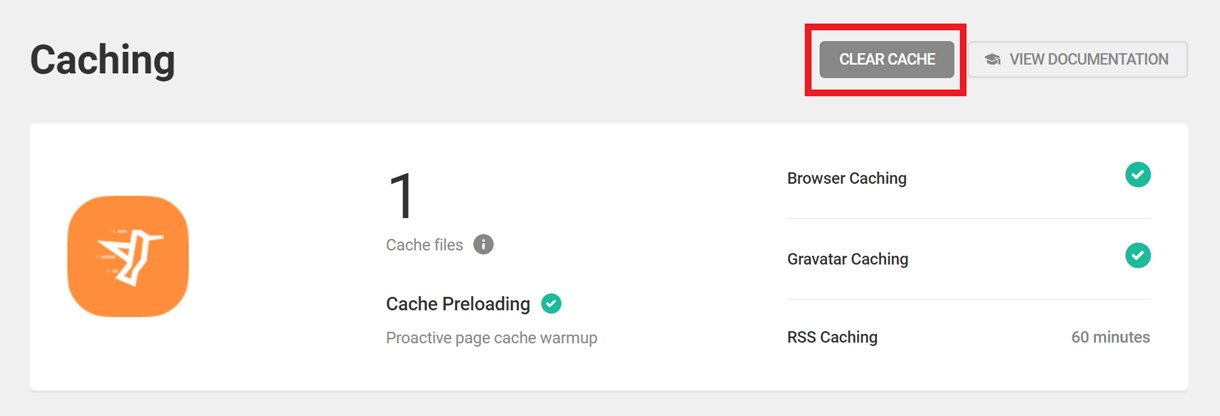Click the Browser Caching green checkmark
The image size is (1220, 416).
pos(1138,175)
